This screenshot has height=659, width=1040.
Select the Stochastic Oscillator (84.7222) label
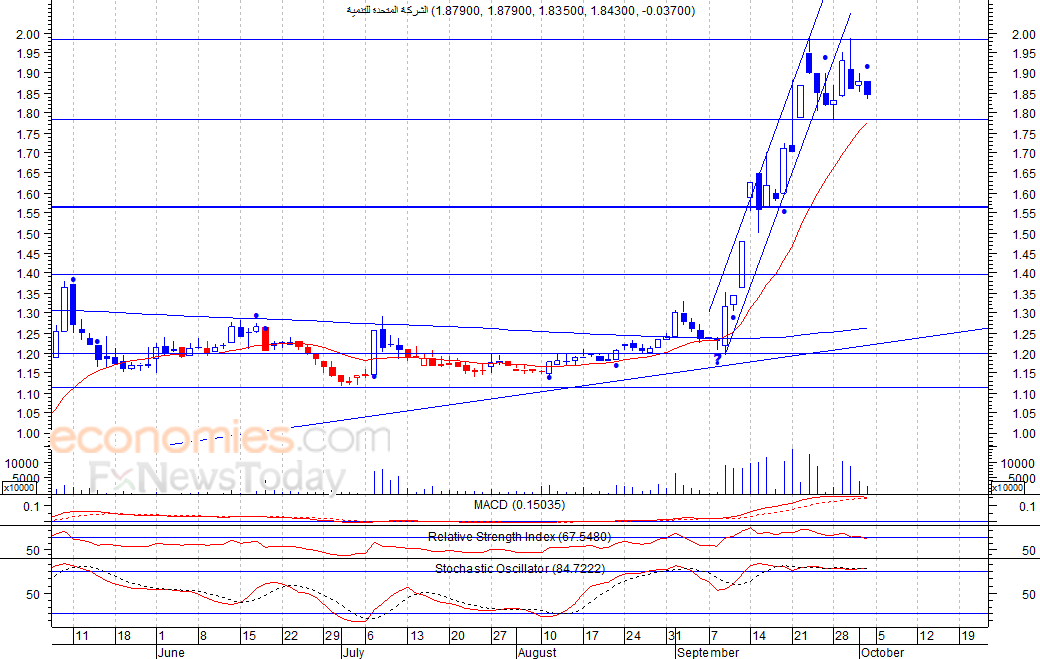(520, 568)
